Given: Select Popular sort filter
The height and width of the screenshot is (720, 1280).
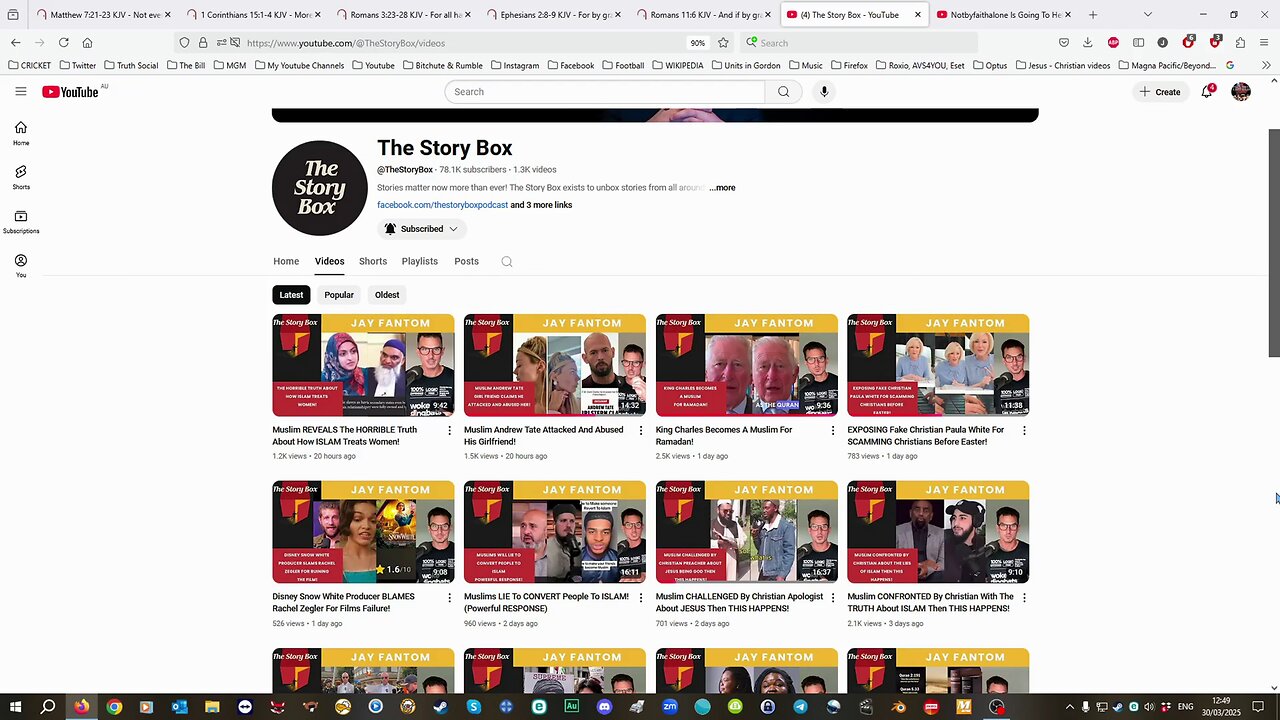Looking at the screenshot, I should click(x=339, y=295).
